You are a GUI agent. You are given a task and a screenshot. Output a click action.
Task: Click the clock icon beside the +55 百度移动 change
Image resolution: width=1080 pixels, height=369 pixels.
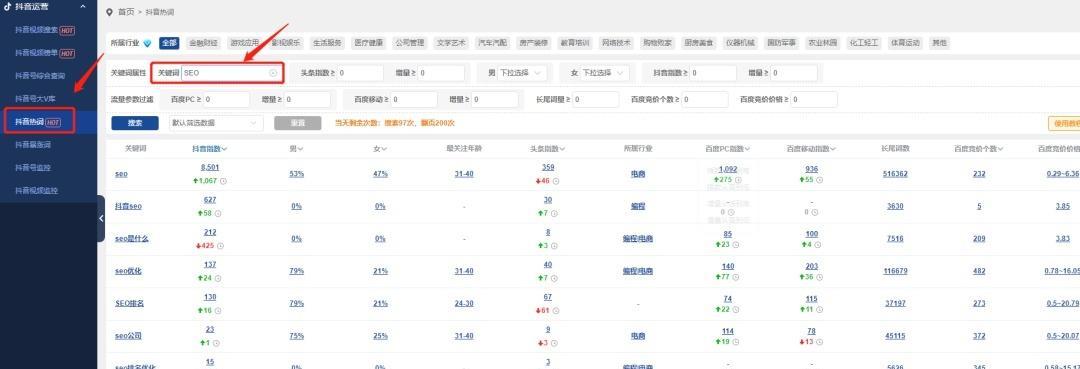coord(821,181)
